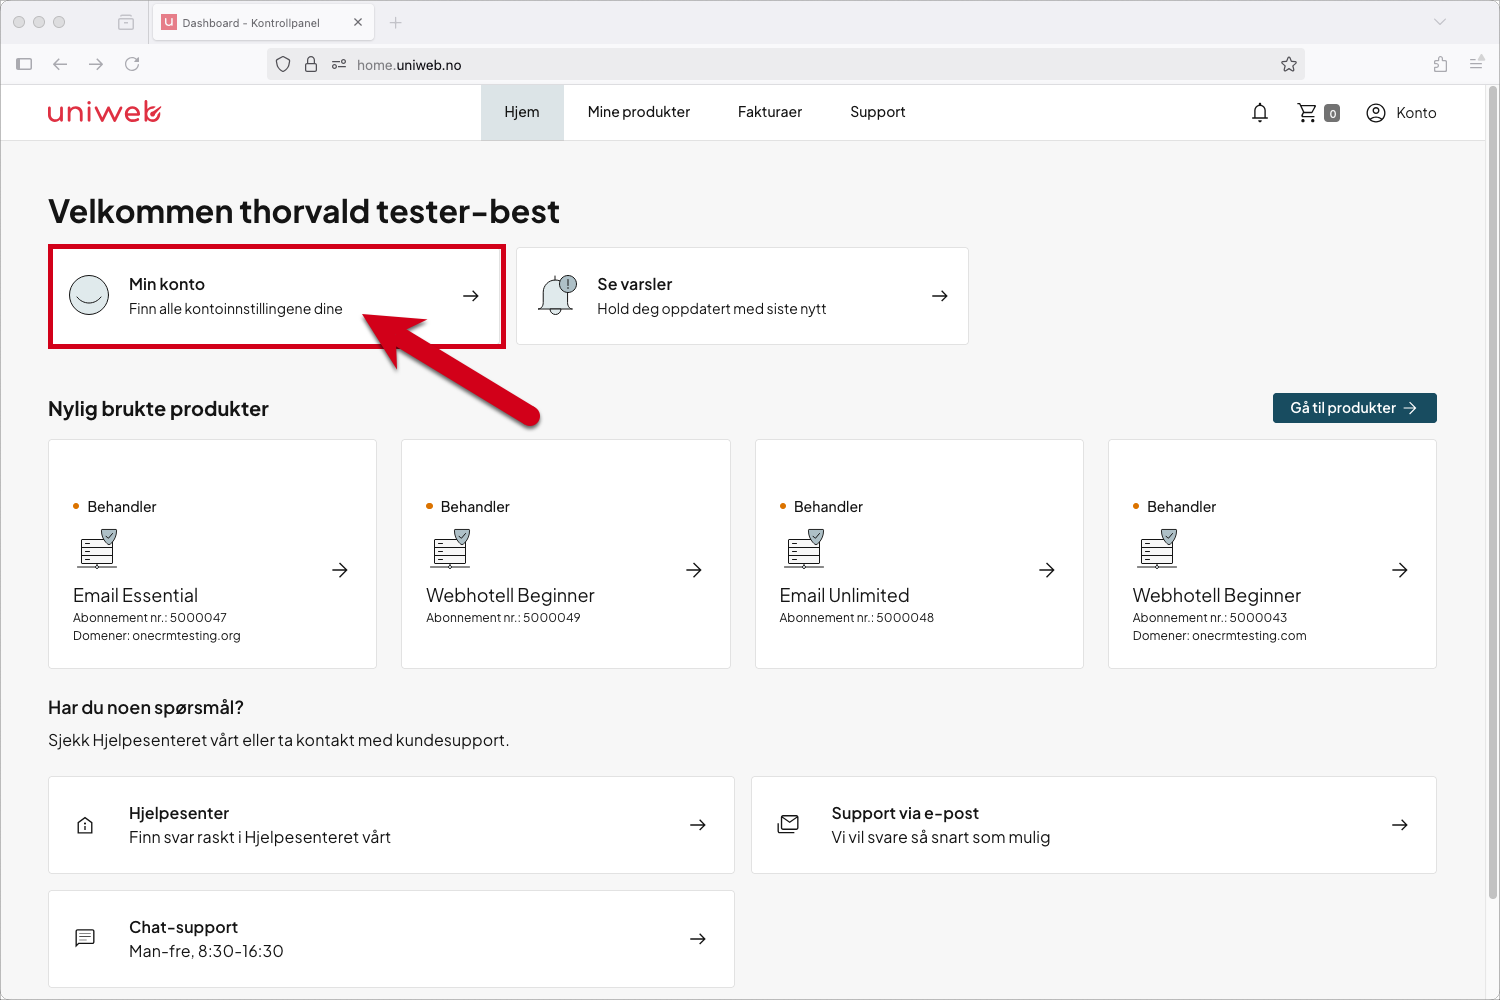Screen dimensions: 1500x1000
Task: Open the Fakturaer menu item
Action: [770, 112]
